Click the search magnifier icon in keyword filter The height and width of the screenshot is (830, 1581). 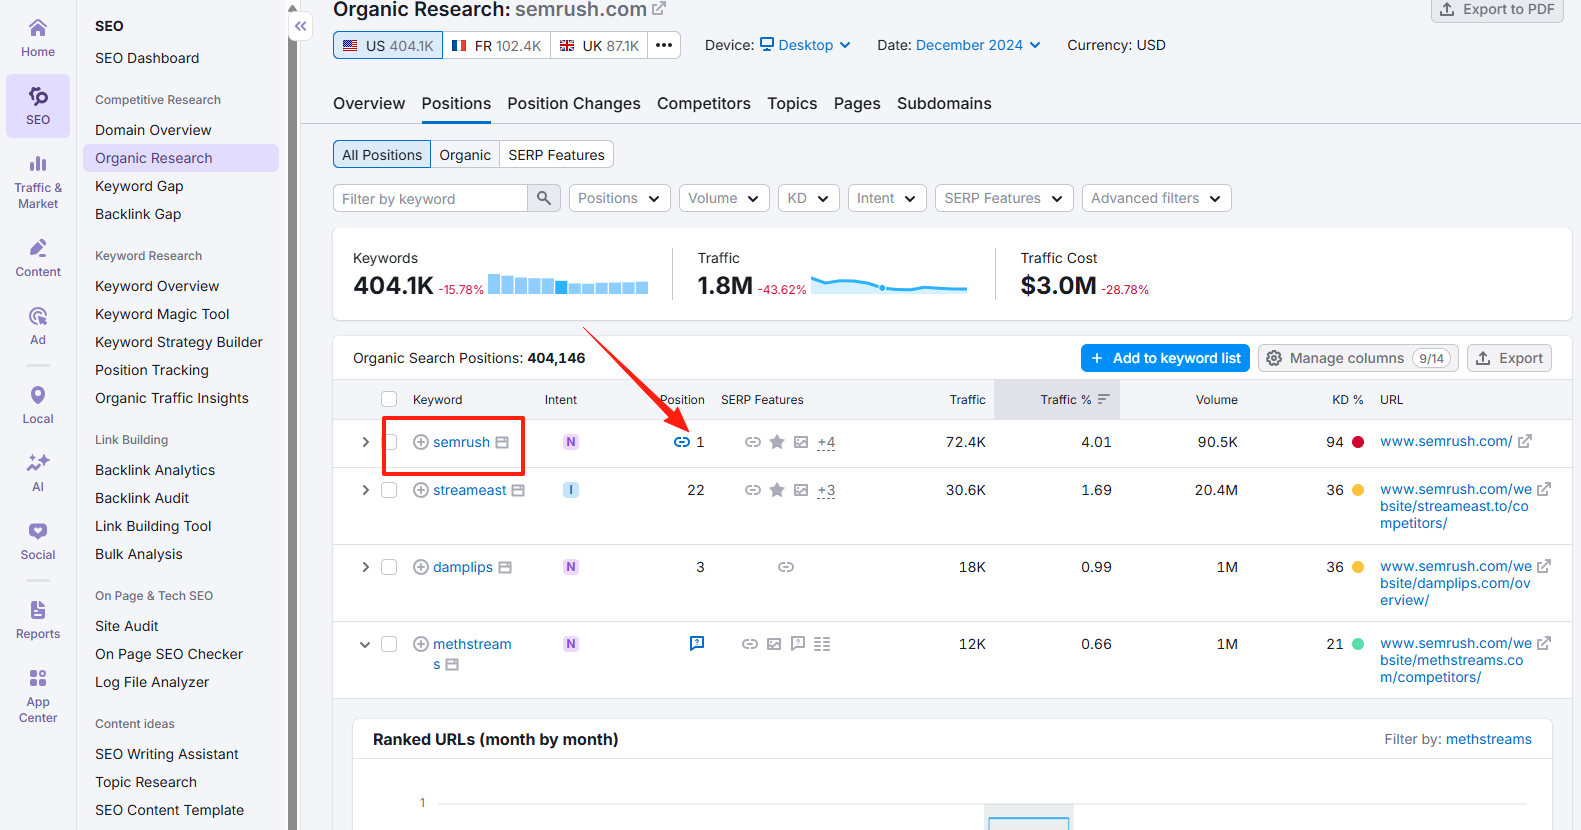click(543, 198)
